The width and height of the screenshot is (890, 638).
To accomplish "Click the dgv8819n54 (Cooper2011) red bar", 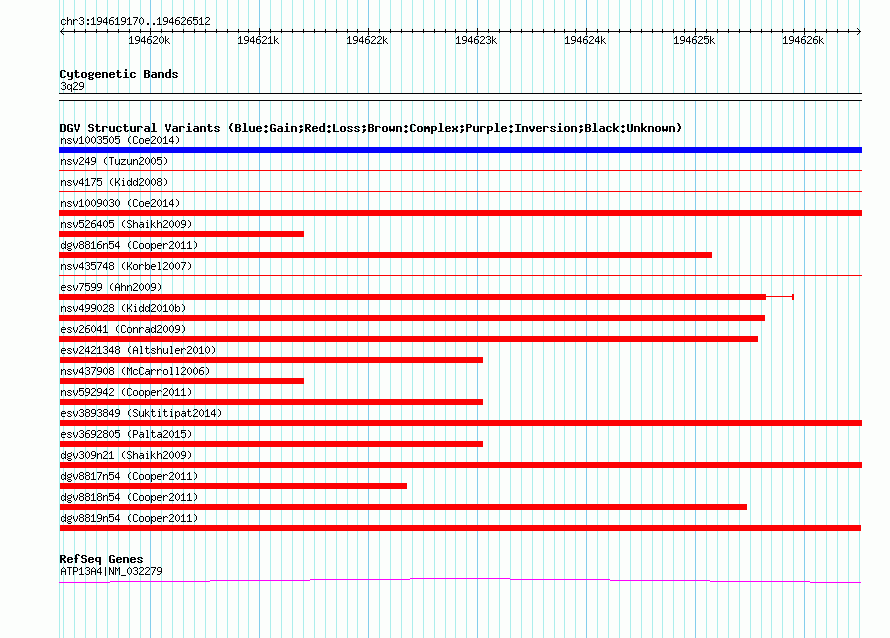I will [460, 528].
